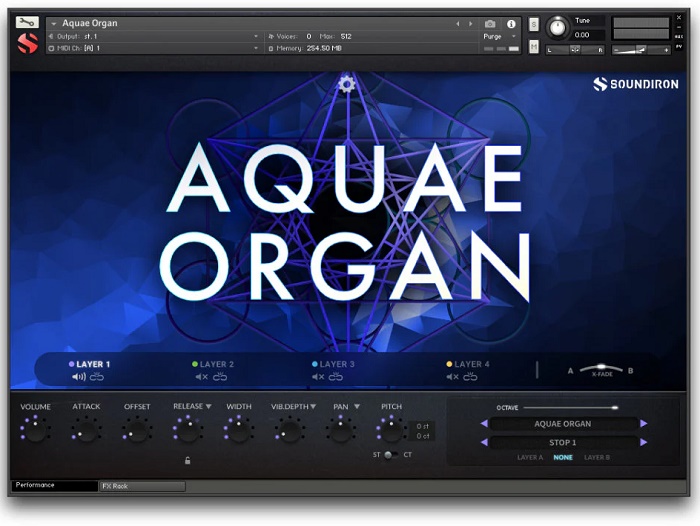Screen dimensions: 700x526
Task: Click the release lock icon
Action: tap(188, 460)
